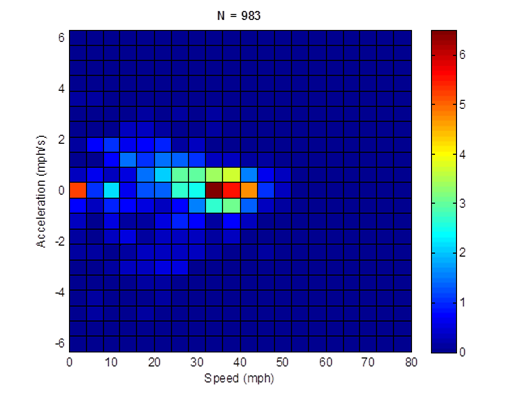The image size is (528, 395).
Task: Click the bright red cell right of dark red cell
Action: click(231, 190)
